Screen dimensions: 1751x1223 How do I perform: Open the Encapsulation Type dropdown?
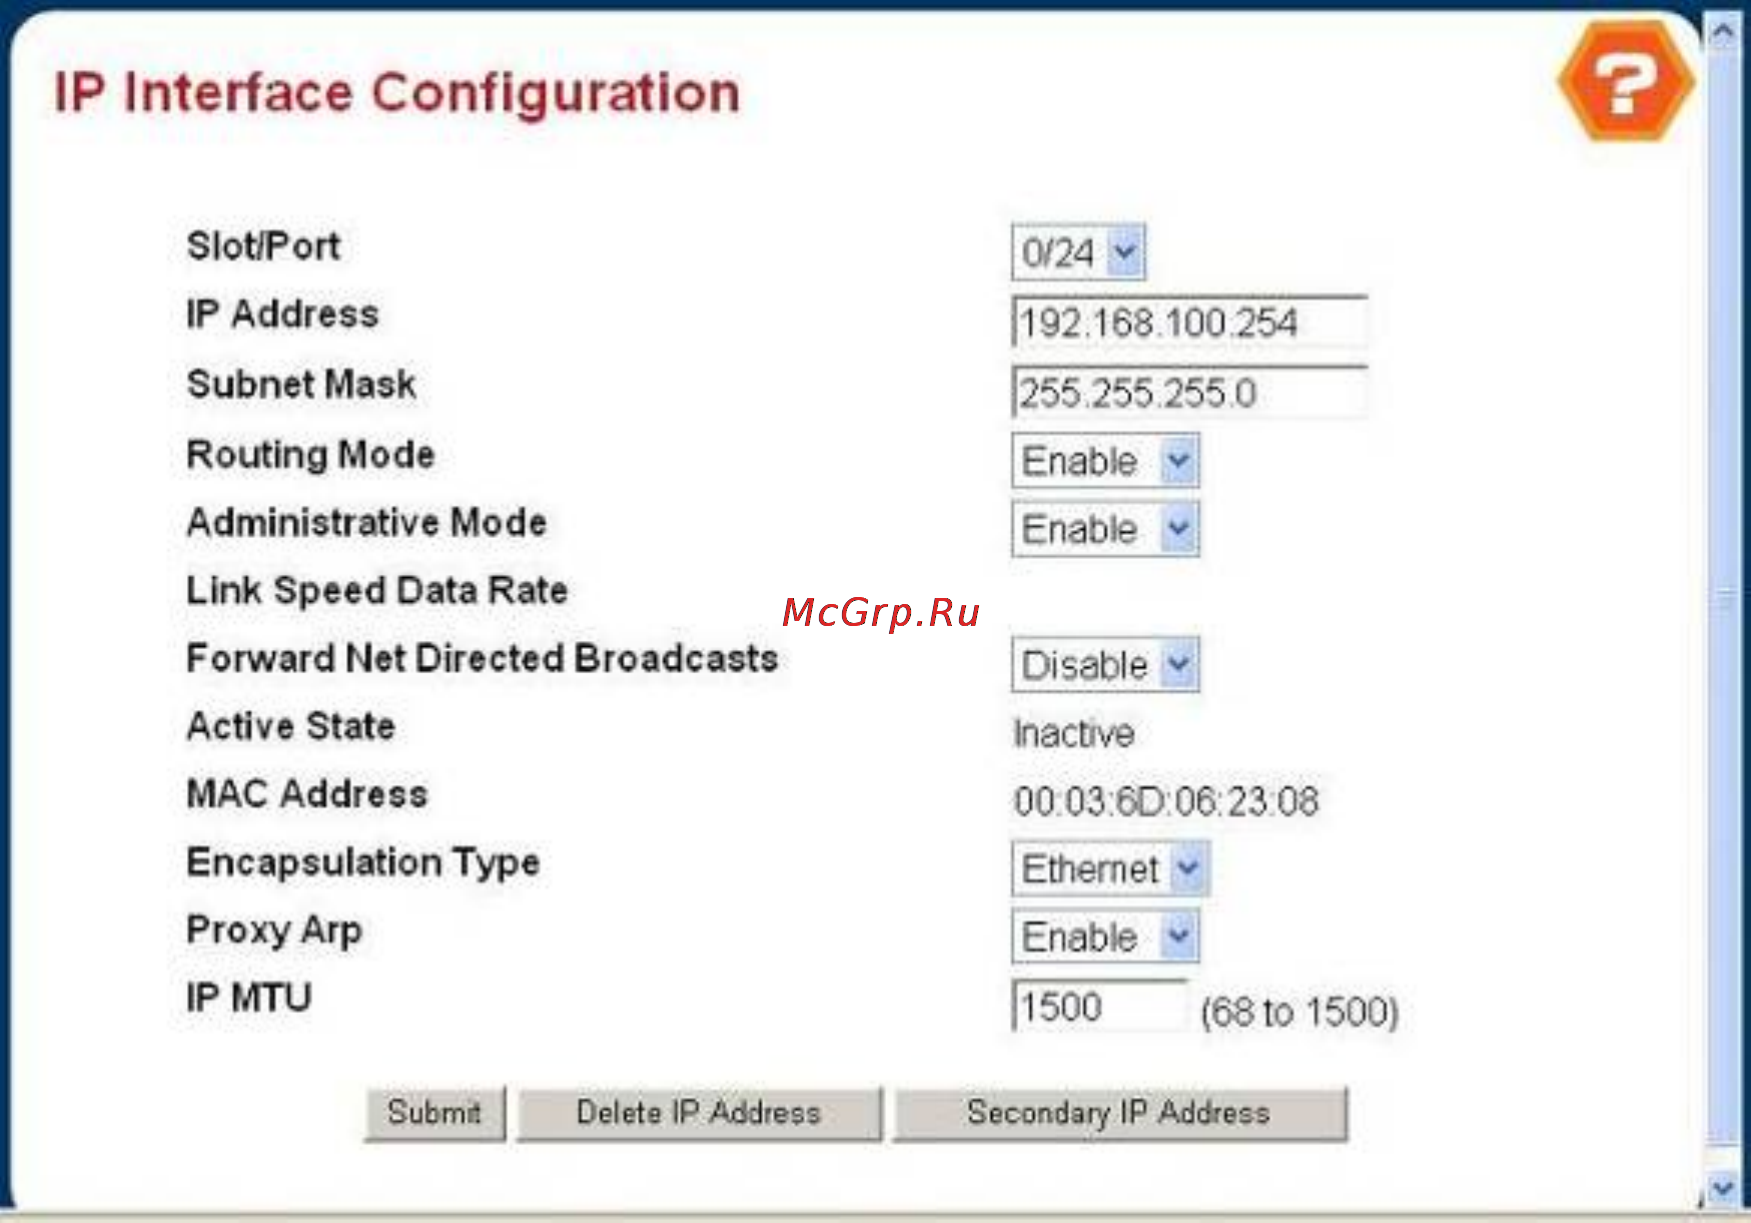[x=1110, y=869]
